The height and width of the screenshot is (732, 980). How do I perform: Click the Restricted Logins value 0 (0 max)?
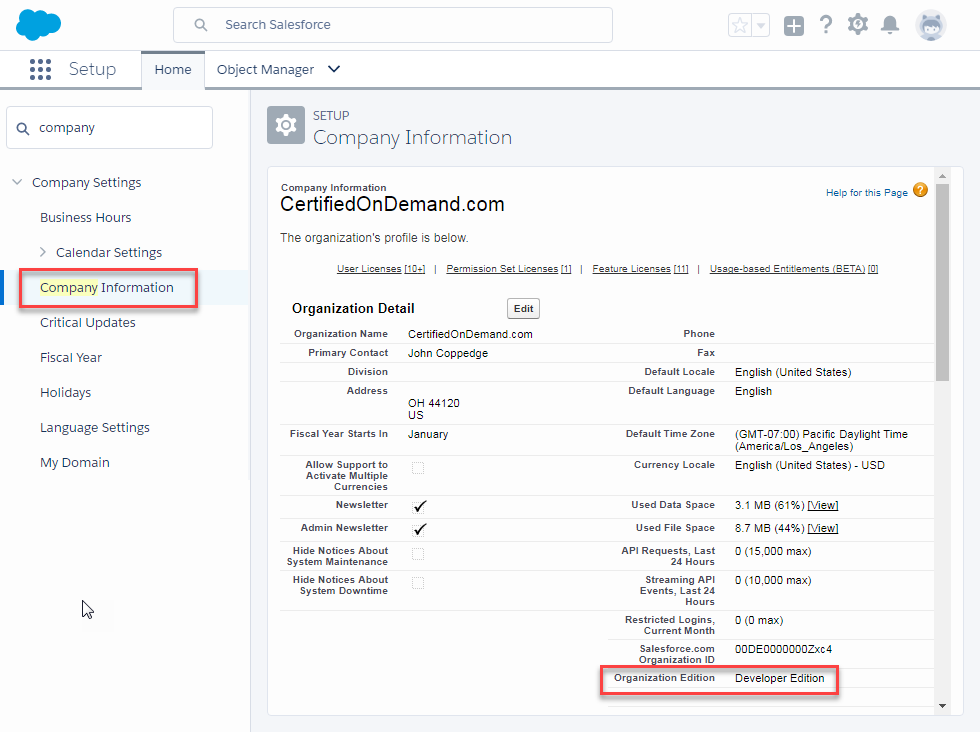coord(759,620)
